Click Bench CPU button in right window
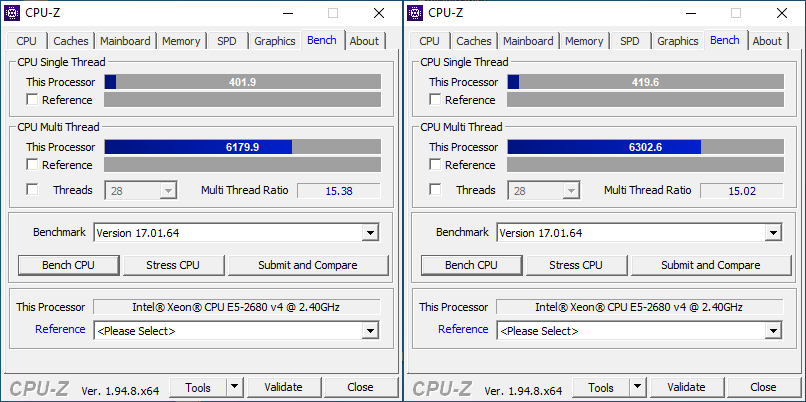The image size is (806, 402). [x=472, y=265]
